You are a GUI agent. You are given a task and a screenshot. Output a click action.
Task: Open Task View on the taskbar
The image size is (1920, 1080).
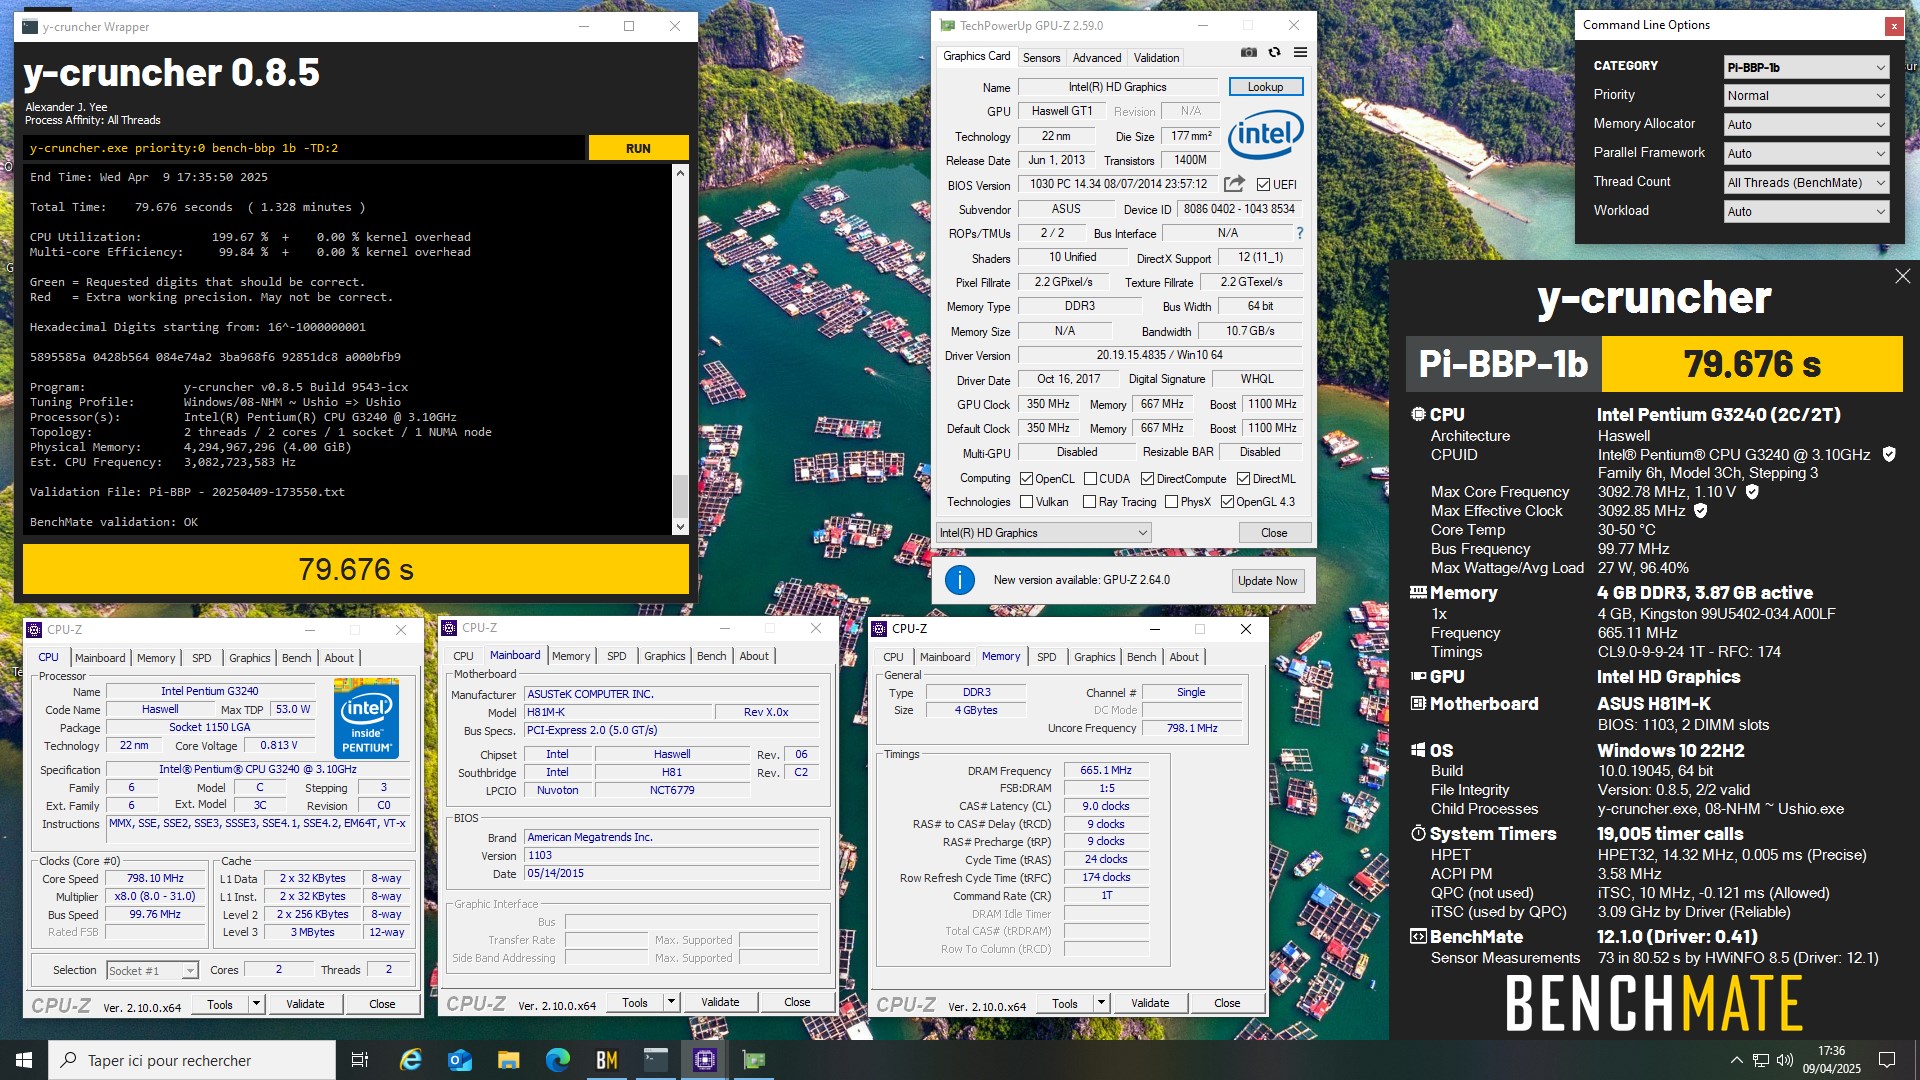tap(360, 1060)
